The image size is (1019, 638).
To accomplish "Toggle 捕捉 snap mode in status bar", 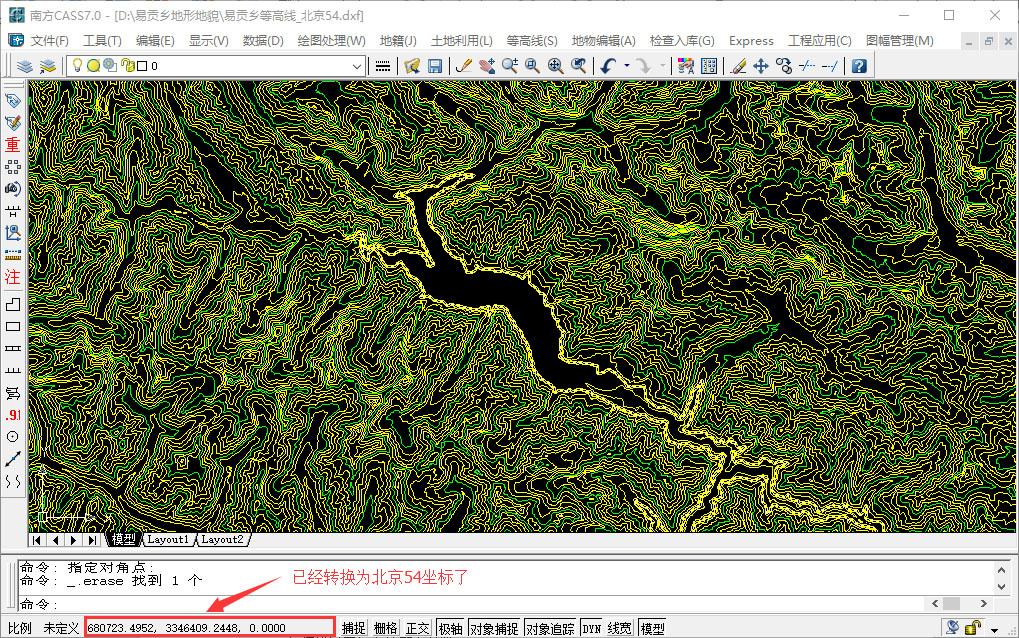I will pos(354,628).
